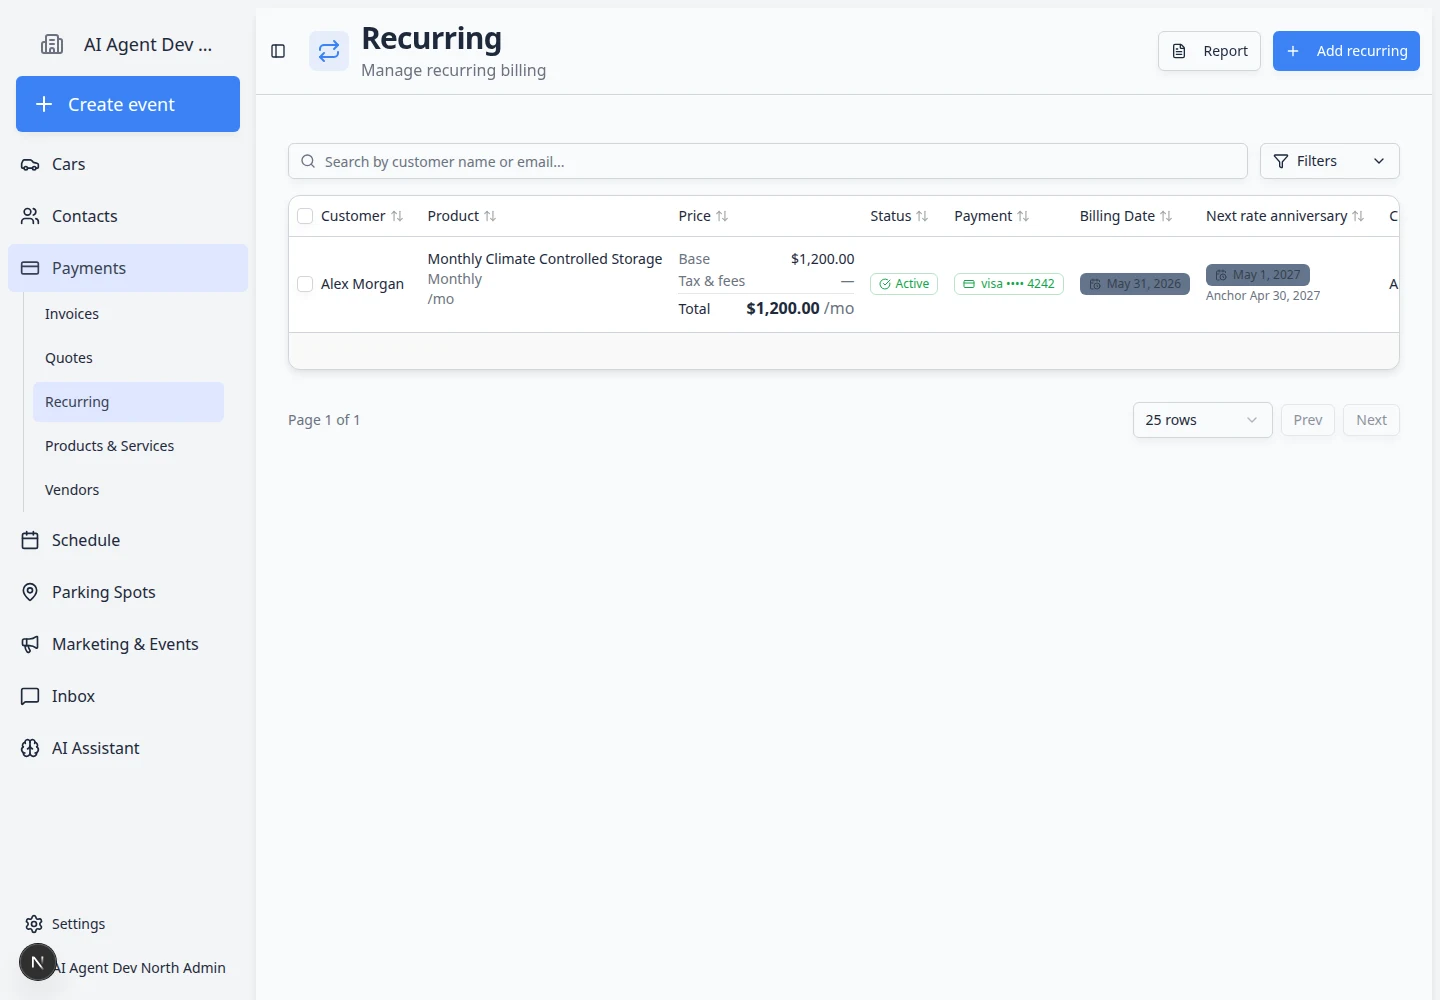Screen dimensions: 1440x1000
Task: Click the May 1, 2027 anniversary badge
Action: (1258, 275)
